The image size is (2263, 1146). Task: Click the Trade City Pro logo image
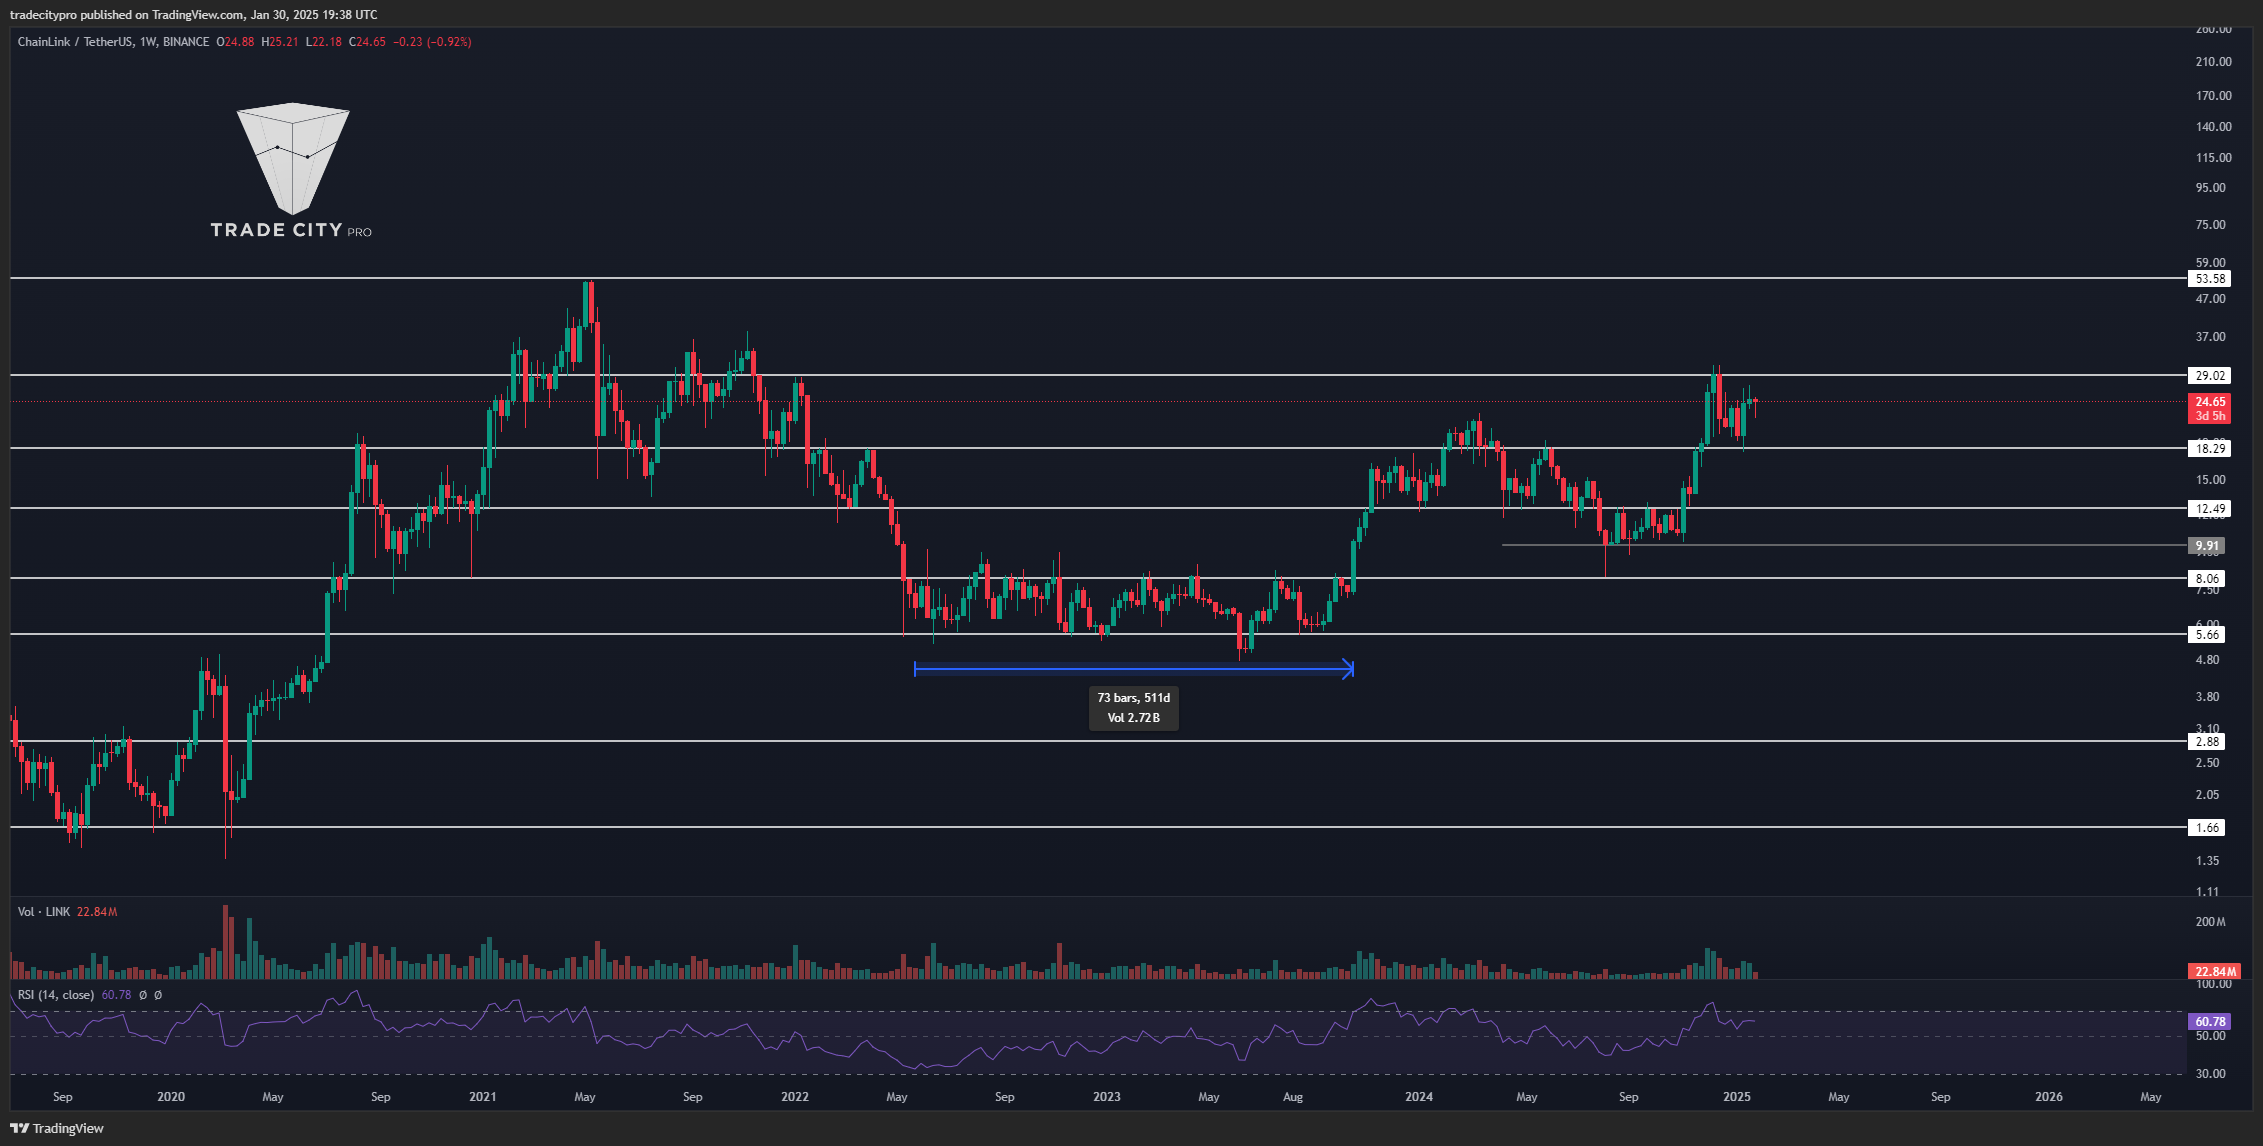(x=292, y=171)
